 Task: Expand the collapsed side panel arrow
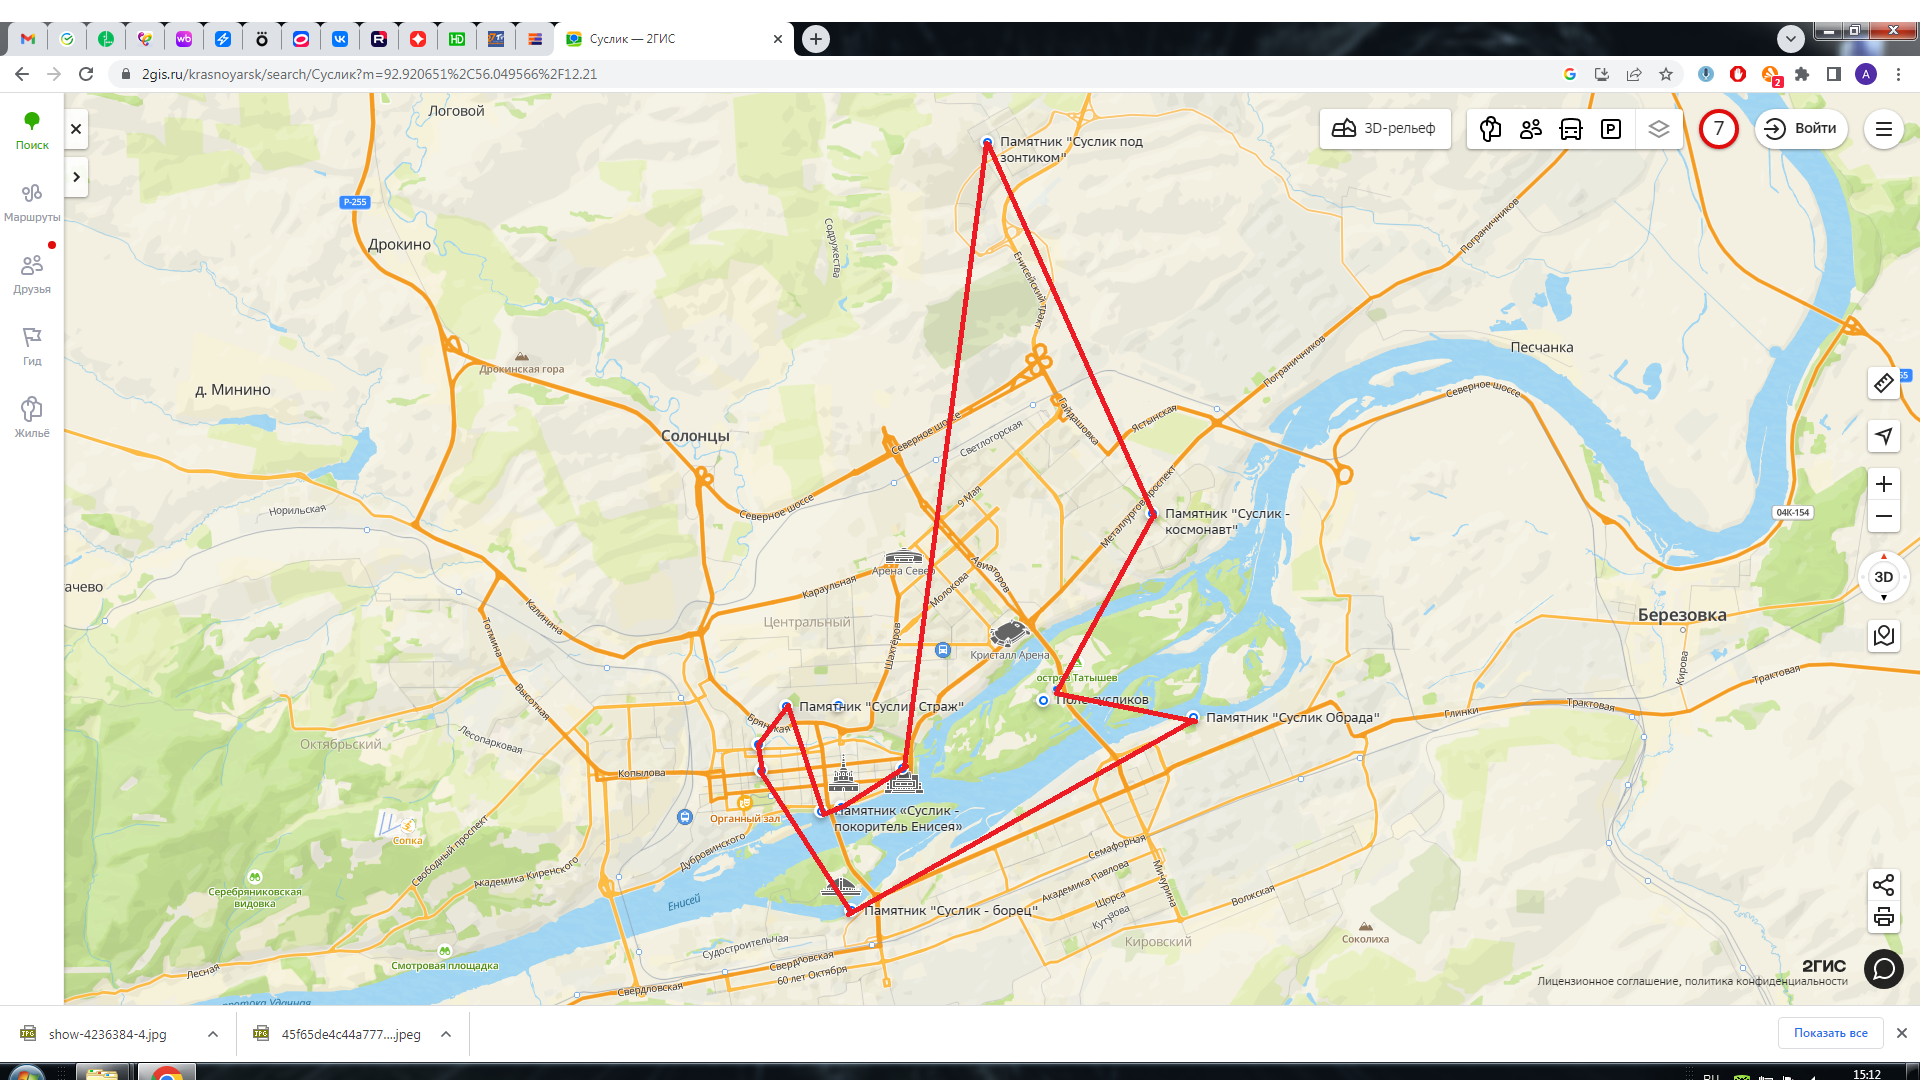point(76,177)
